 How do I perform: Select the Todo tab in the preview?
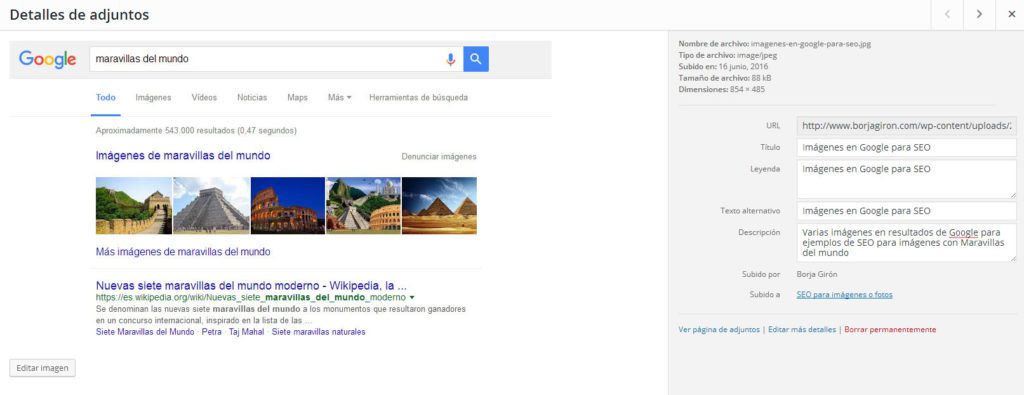pyautogui.click(x=106, y=98)
